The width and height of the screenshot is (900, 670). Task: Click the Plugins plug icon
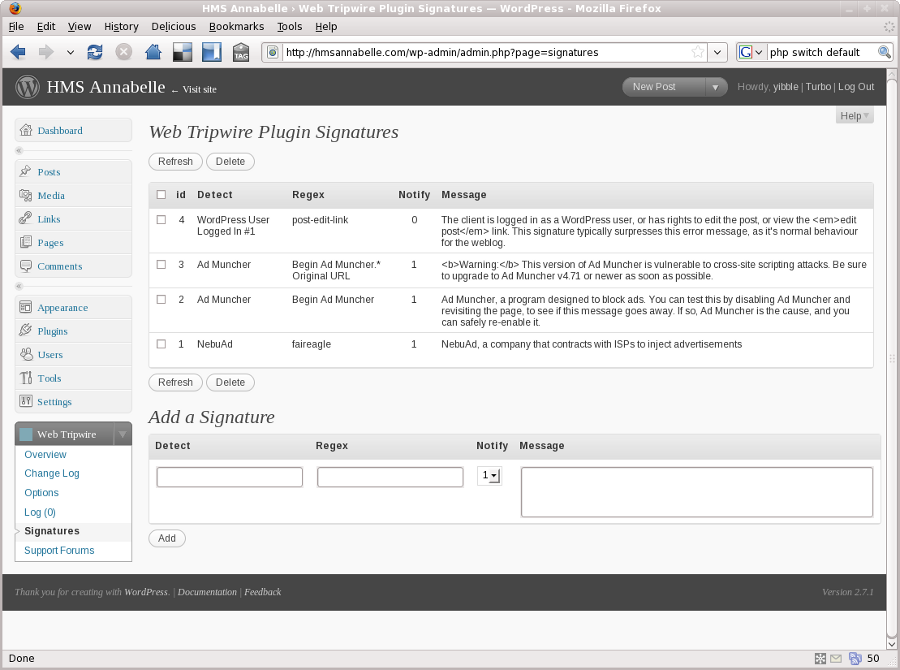click(25, 330)
